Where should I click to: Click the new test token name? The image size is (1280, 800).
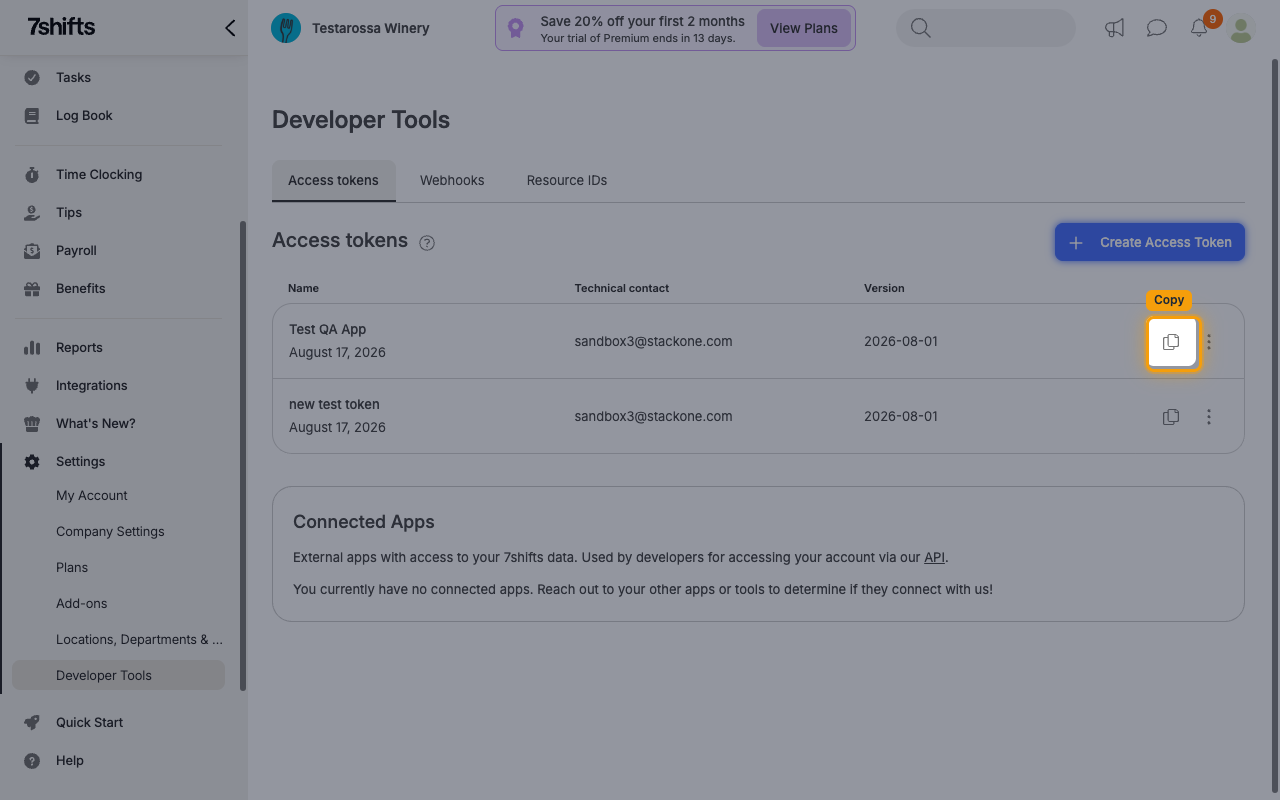[334, 404]
